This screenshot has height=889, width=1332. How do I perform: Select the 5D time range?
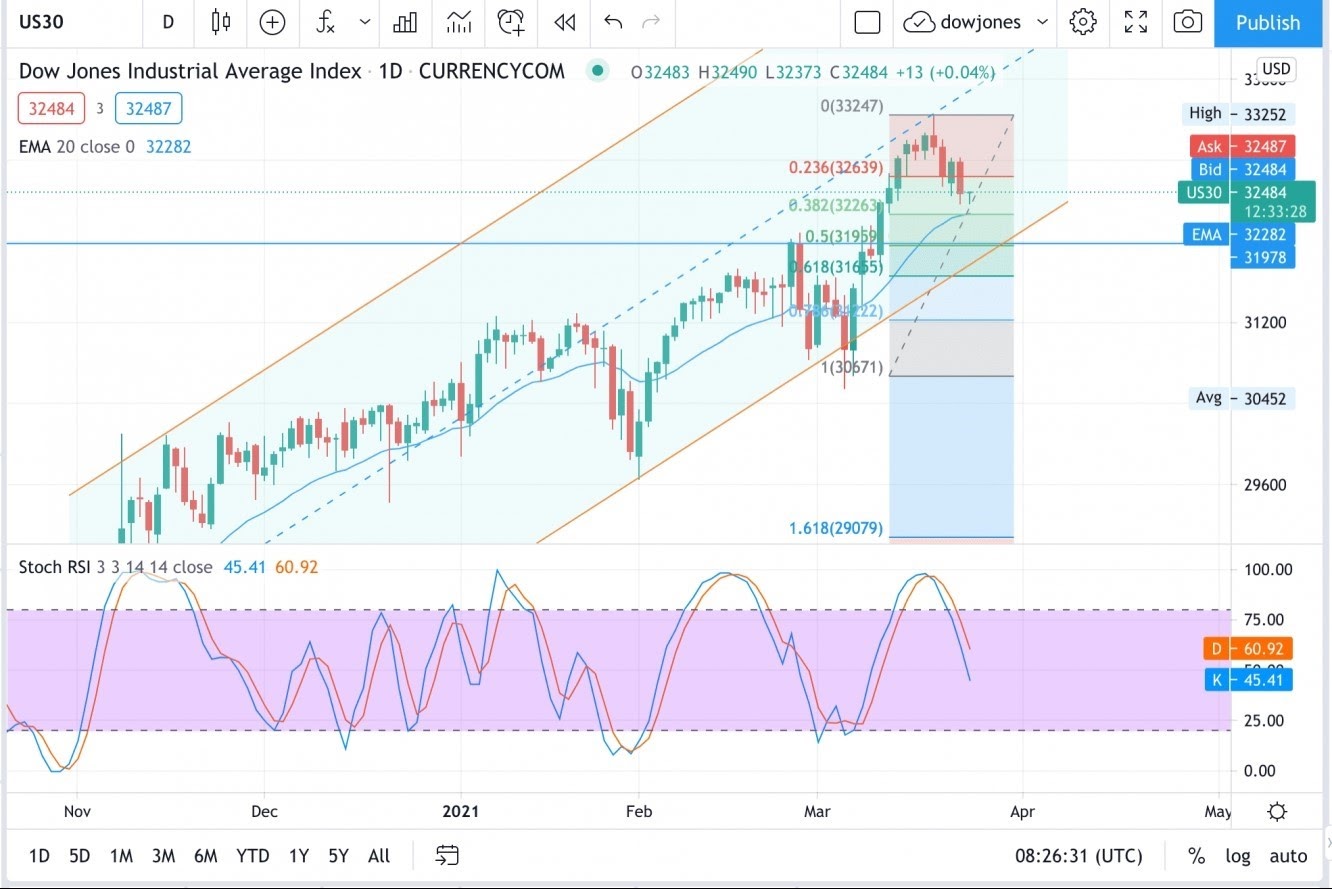click(80, 856)
